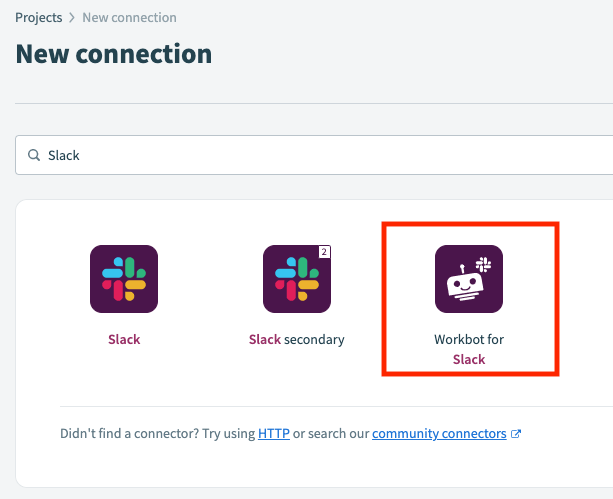Click the New connection page heading
The image size is (613, 499).
click(114, 54)
